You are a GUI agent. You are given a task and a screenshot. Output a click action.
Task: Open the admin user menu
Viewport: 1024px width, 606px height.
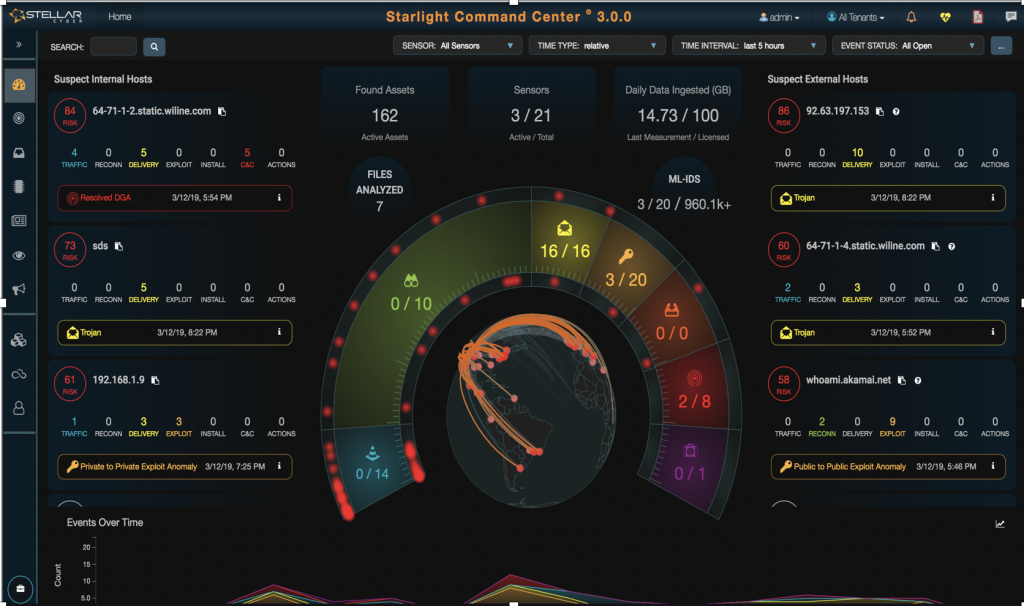coord(779,18)
